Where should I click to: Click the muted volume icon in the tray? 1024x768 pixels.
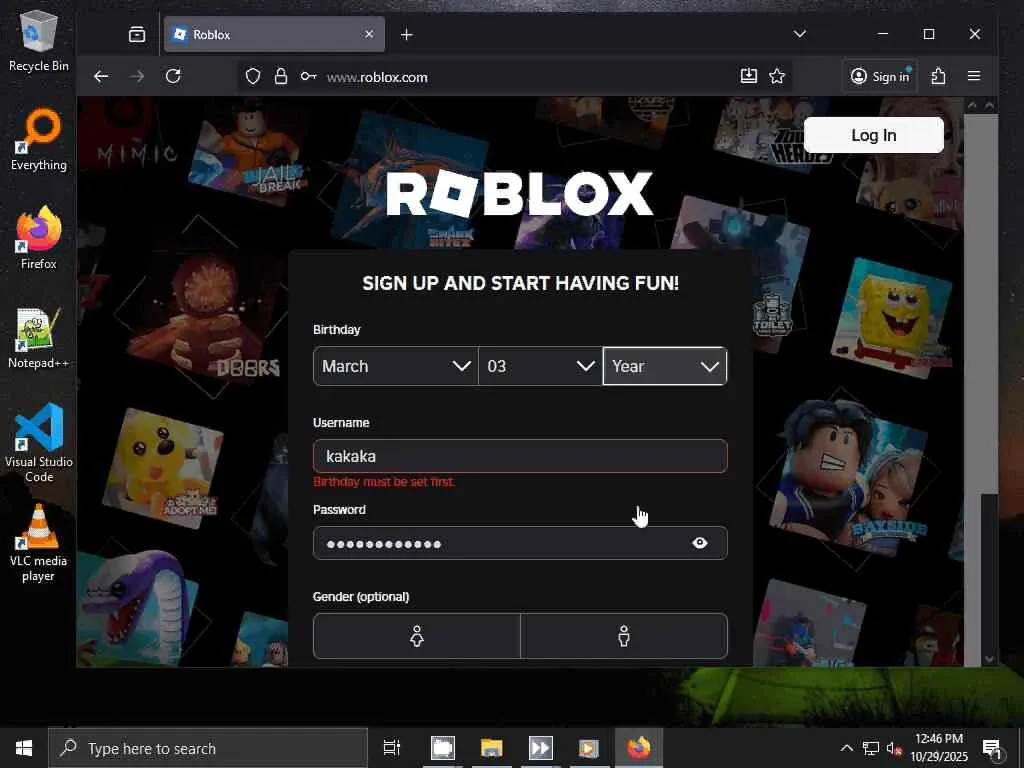click(894, 749)
